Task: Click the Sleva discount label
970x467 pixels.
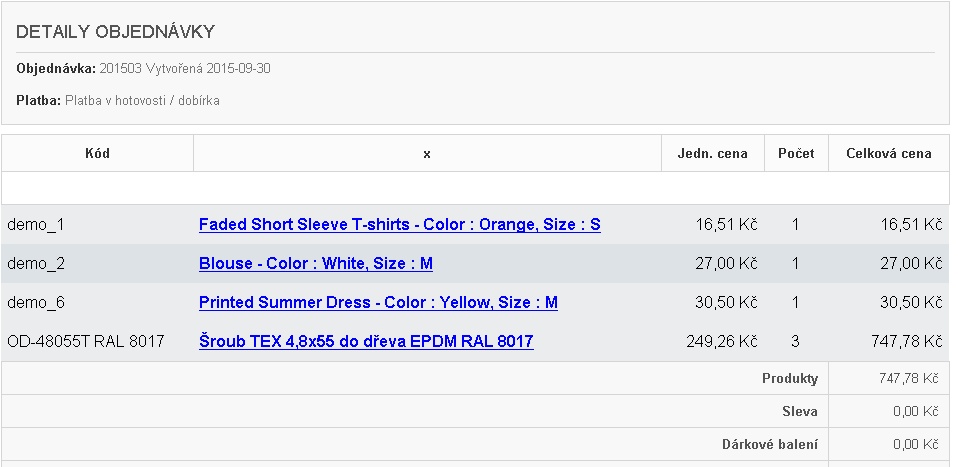Action: coord(800,412)
